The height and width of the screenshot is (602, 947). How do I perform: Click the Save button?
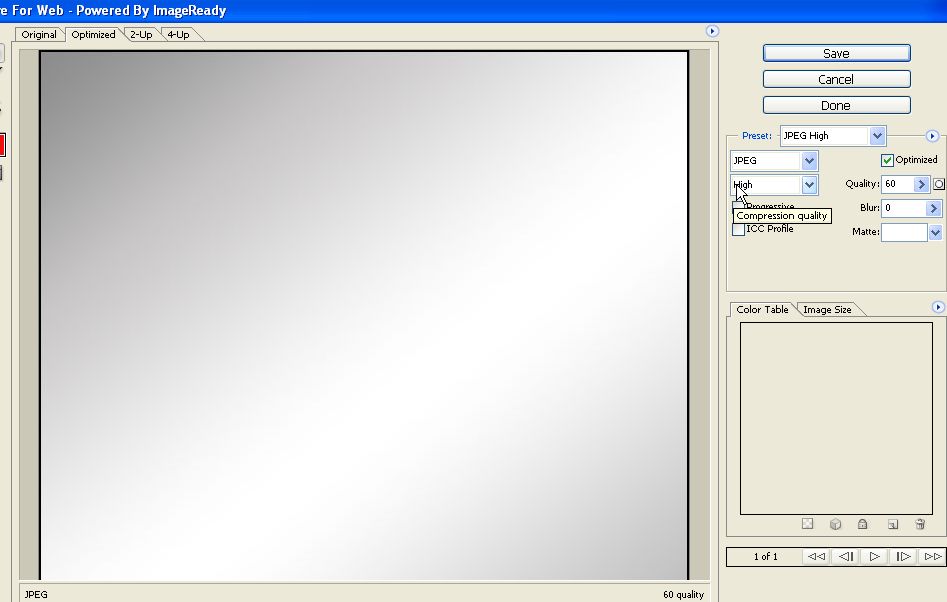[836, 53]
